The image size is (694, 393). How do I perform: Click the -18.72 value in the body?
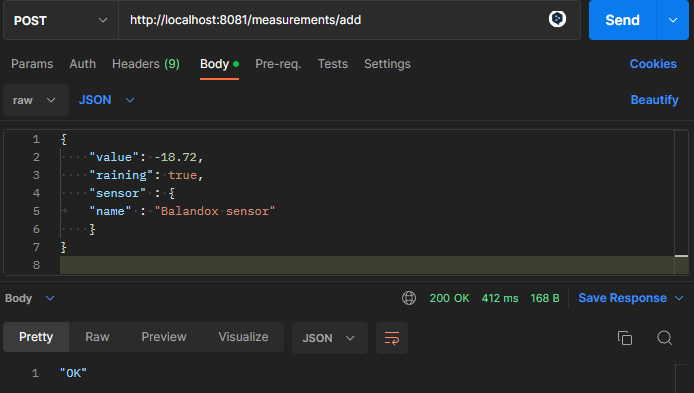point(175,157)
